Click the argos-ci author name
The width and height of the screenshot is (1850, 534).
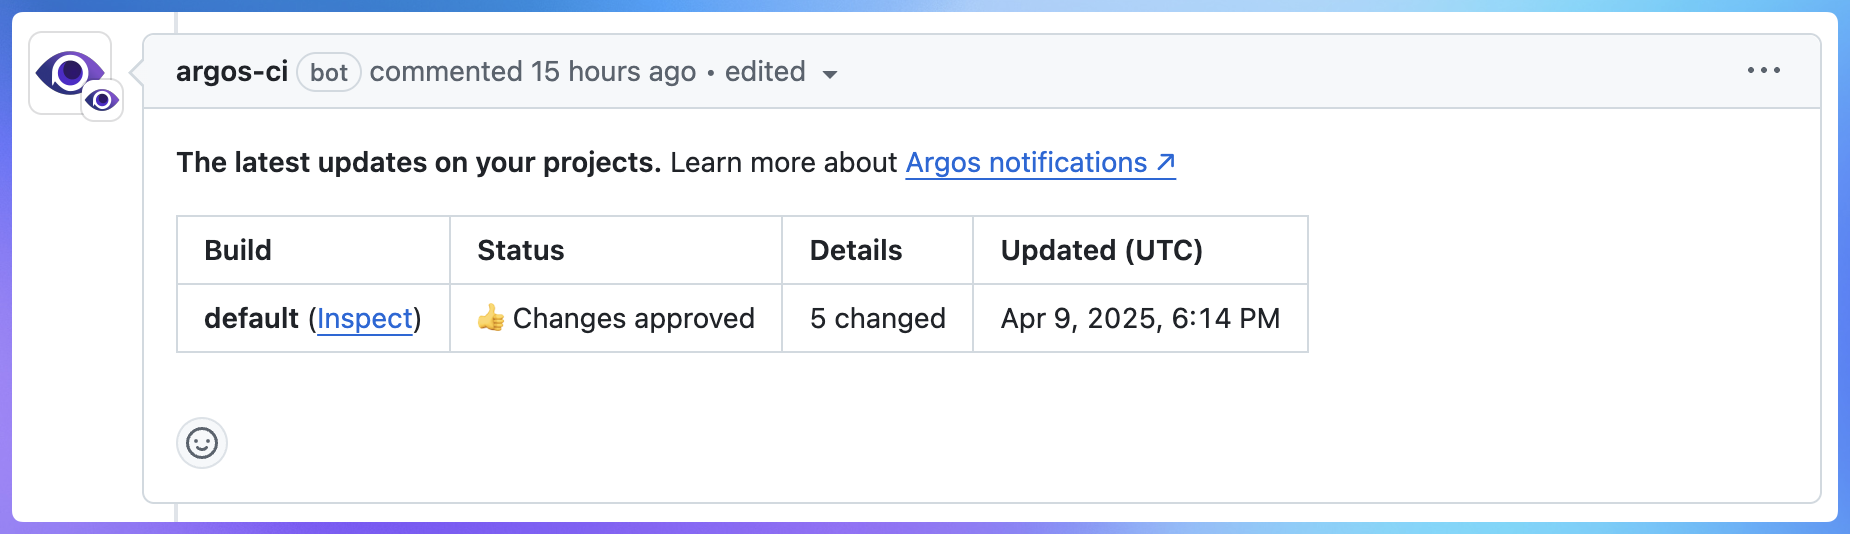point(232,72)
